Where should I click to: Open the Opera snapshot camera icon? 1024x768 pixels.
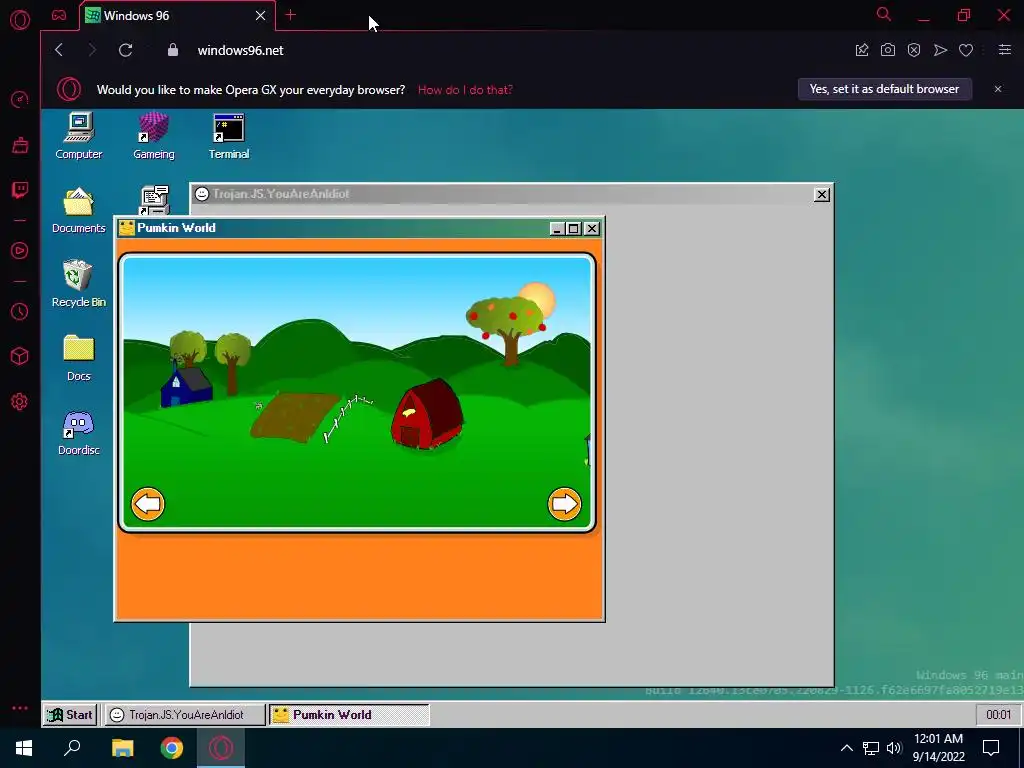pyautogui.click(x=888, y=50)
